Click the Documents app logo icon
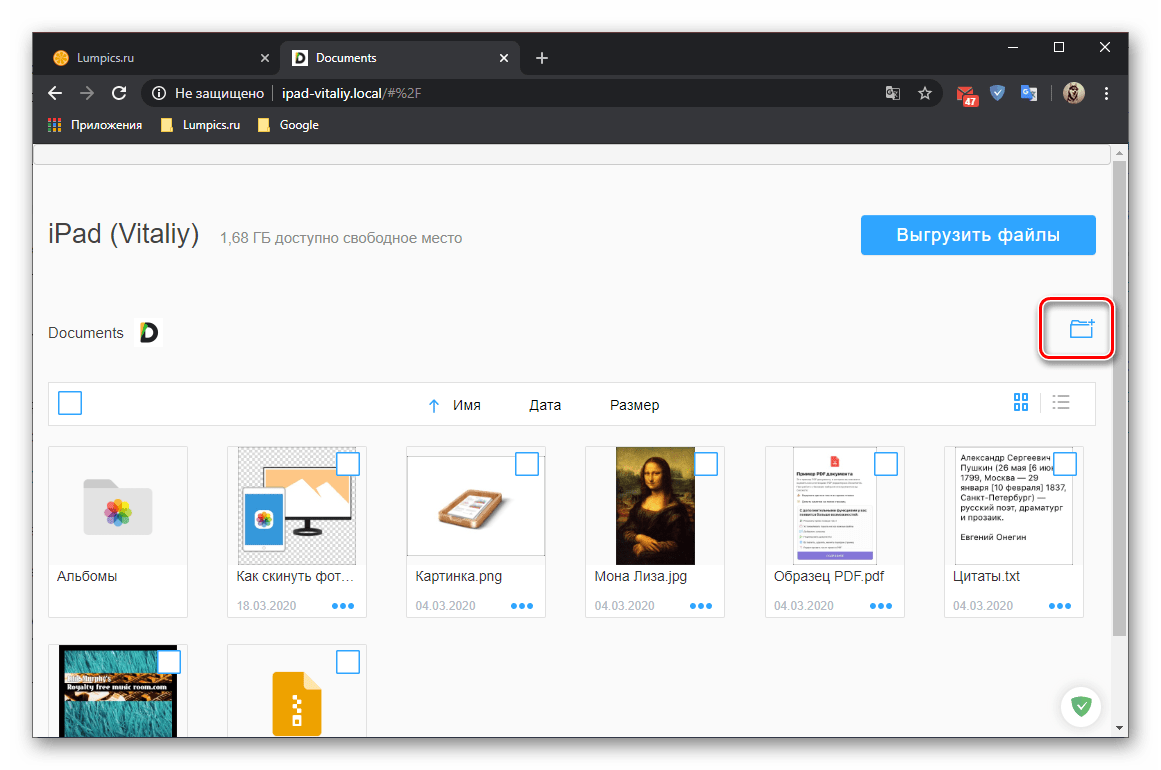Image resolution: width=1161 pixels, height=770 pixels. tap(149, 333)
